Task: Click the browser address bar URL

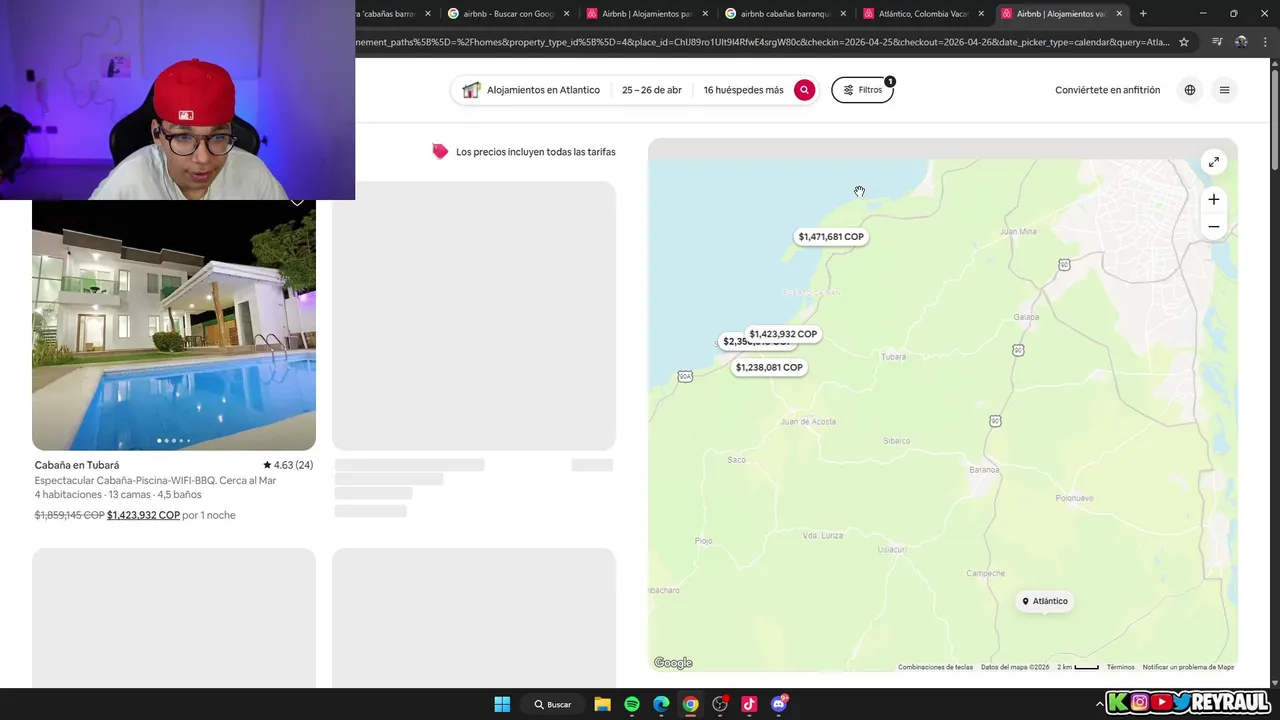Action: (762, 42)
